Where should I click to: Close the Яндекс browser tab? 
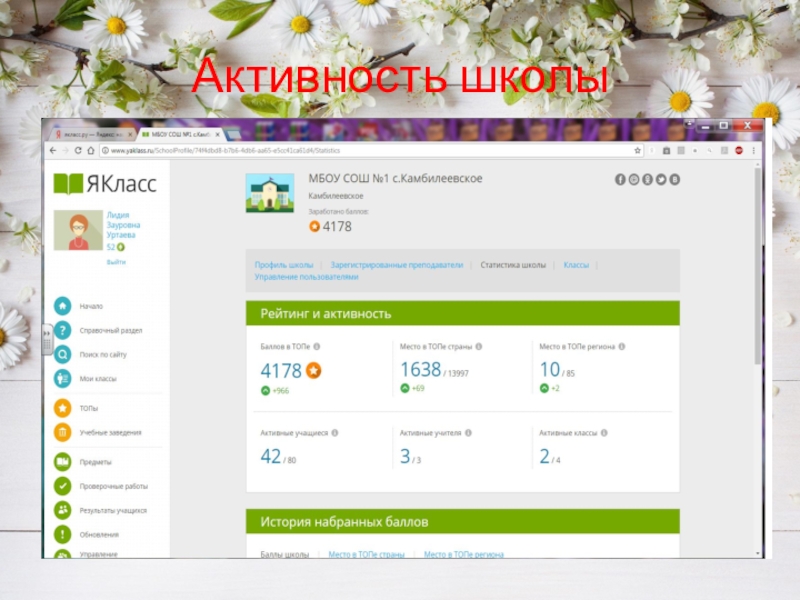[130, 134]
